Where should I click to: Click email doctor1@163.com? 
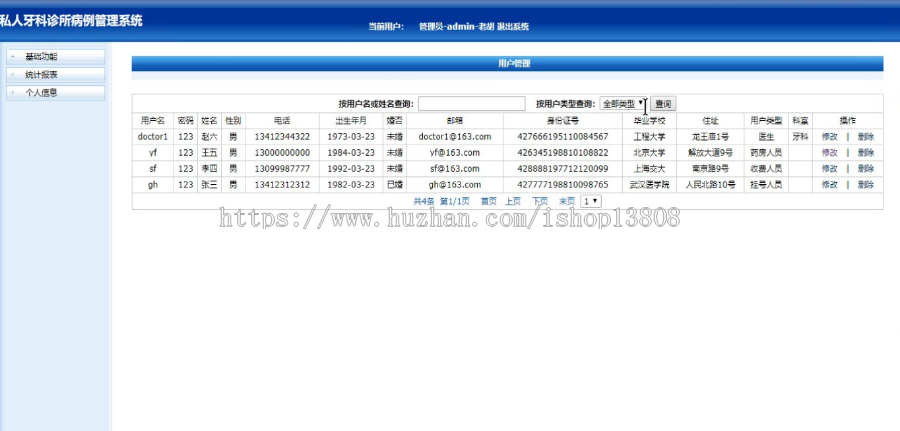tap(455, 137)
